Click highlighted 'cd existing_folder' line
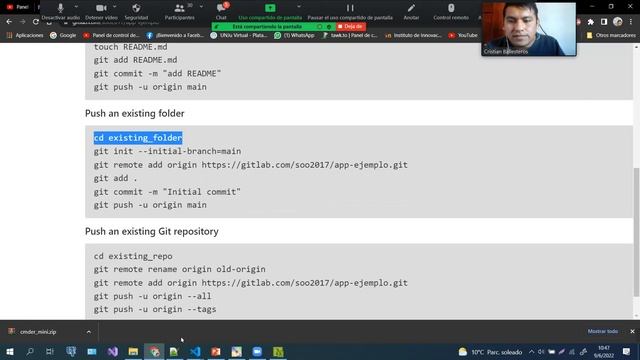The image size is (640, 360). coord(138,138)
